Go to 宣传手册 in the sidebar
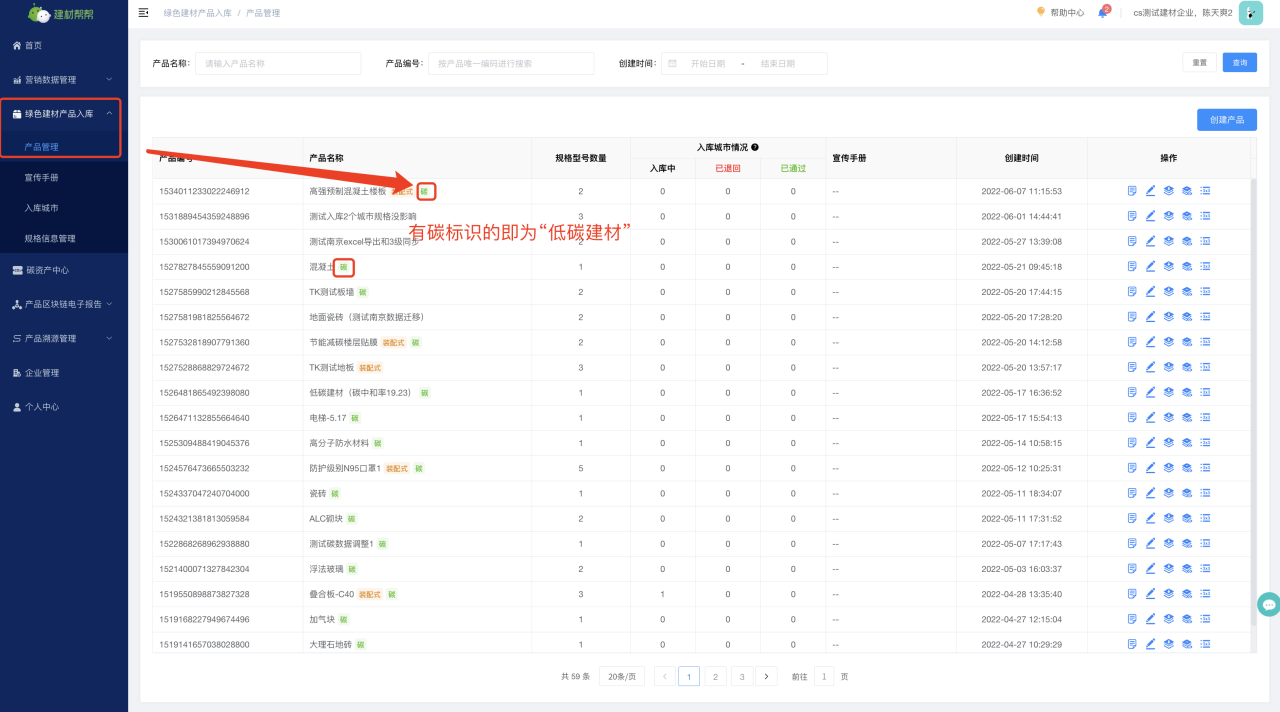Viewport: 1280px width, 712px height. point(42,177)
